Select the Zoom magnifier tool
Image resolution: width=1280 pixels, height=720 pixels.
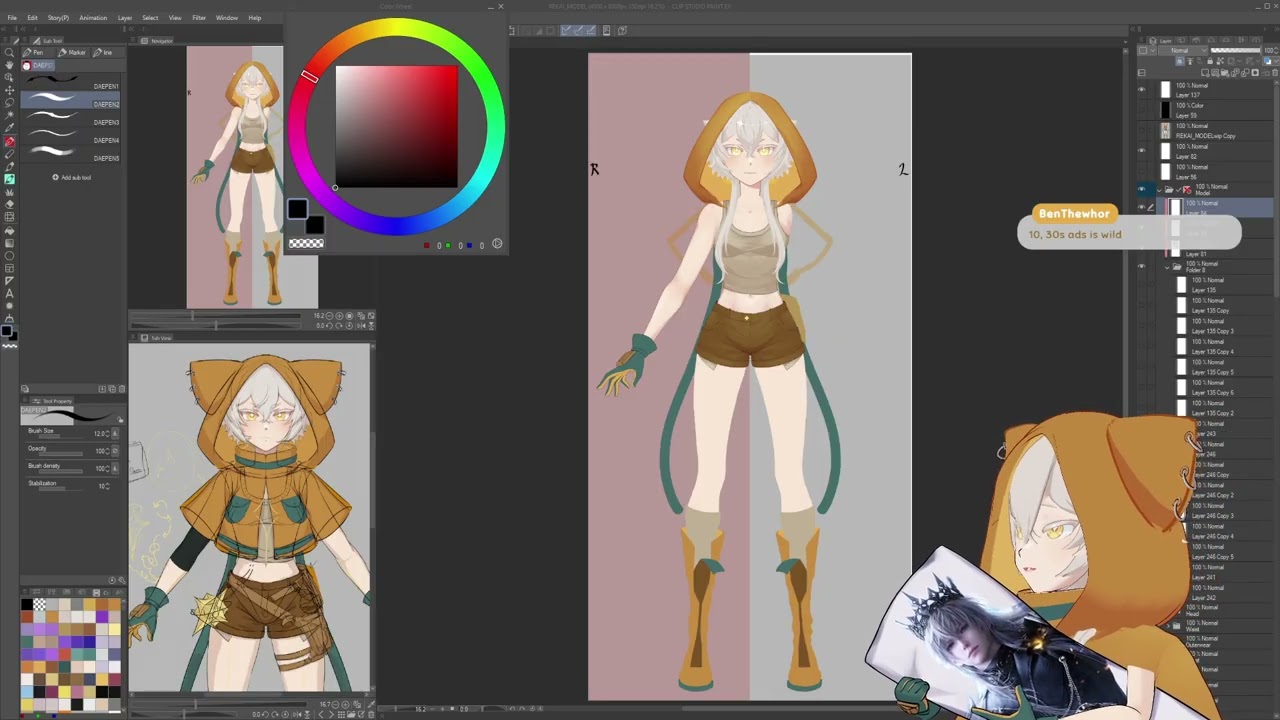[x=9, y=52]
